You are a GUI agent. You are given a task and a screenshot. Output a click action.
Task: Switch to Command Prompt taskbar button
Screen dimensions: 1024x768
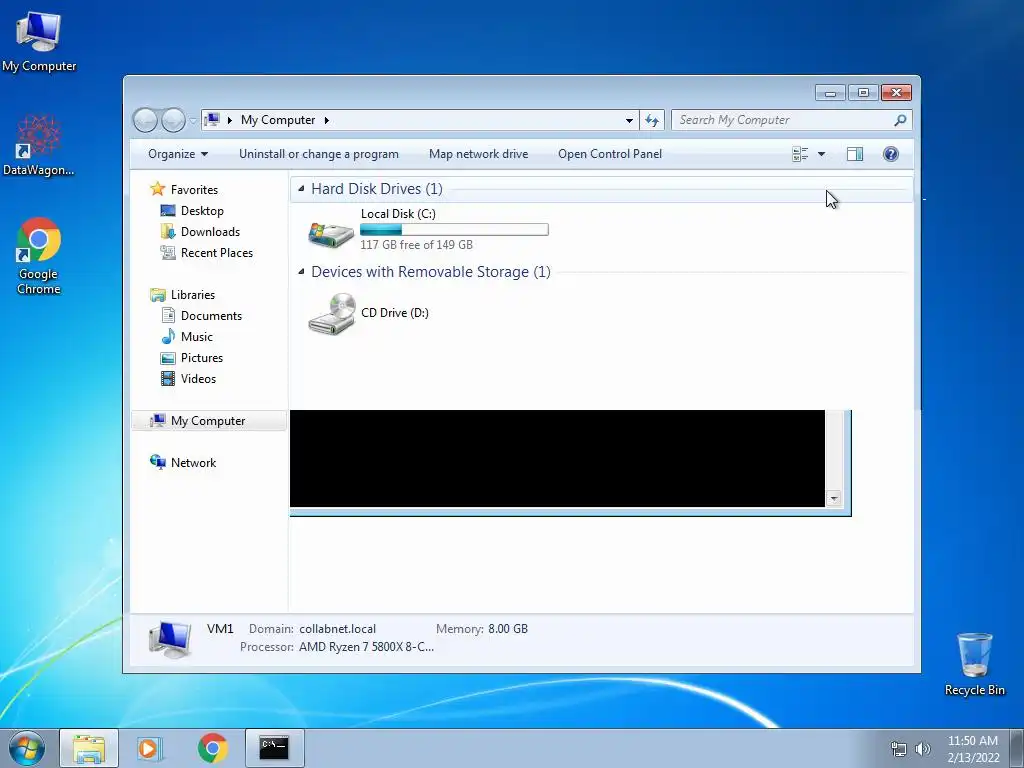click(x=274, y=748)
